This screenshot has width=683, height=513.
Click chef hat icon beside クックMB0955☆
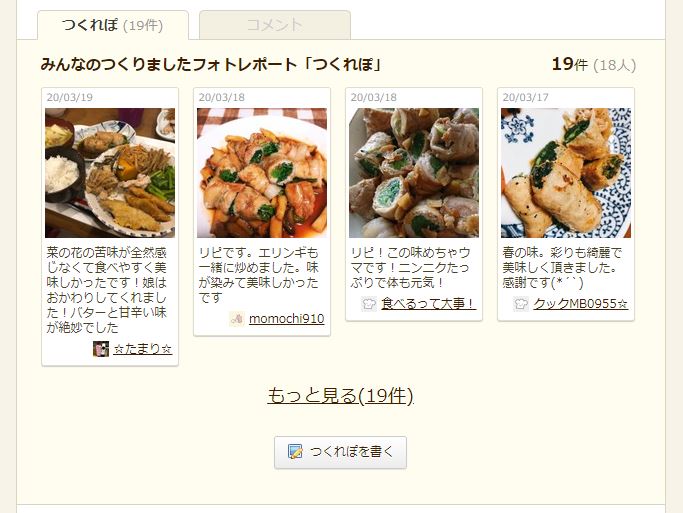click(x=521, y=304)
